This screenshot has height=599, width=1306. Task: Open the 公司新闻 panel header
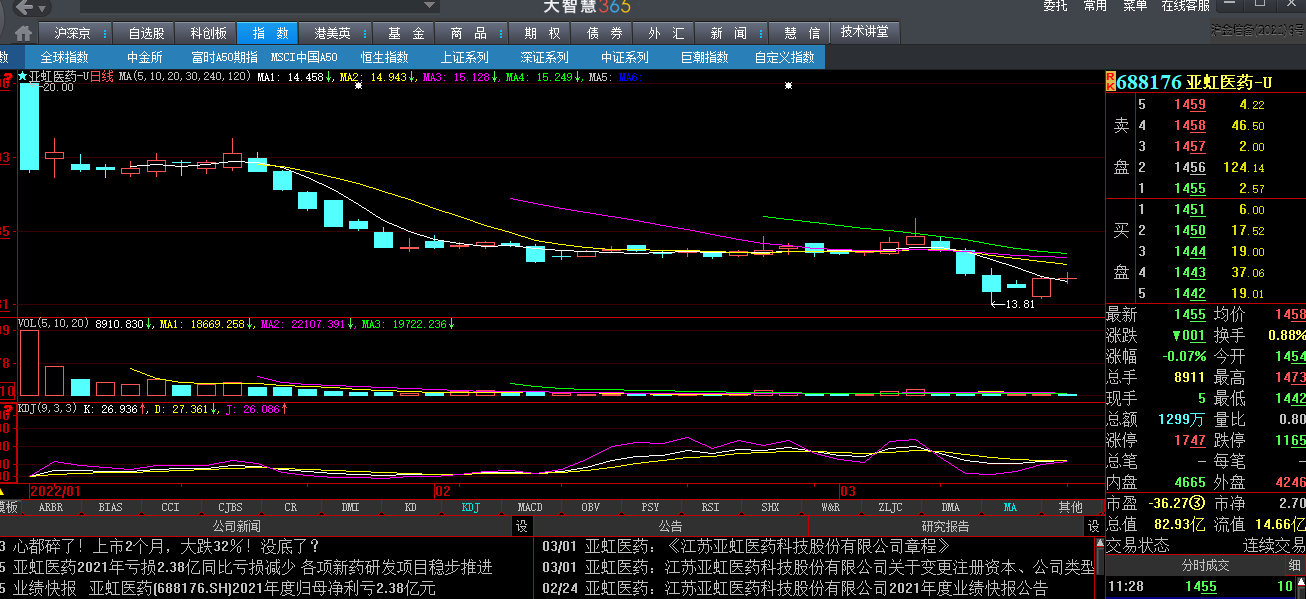[236, 526]
